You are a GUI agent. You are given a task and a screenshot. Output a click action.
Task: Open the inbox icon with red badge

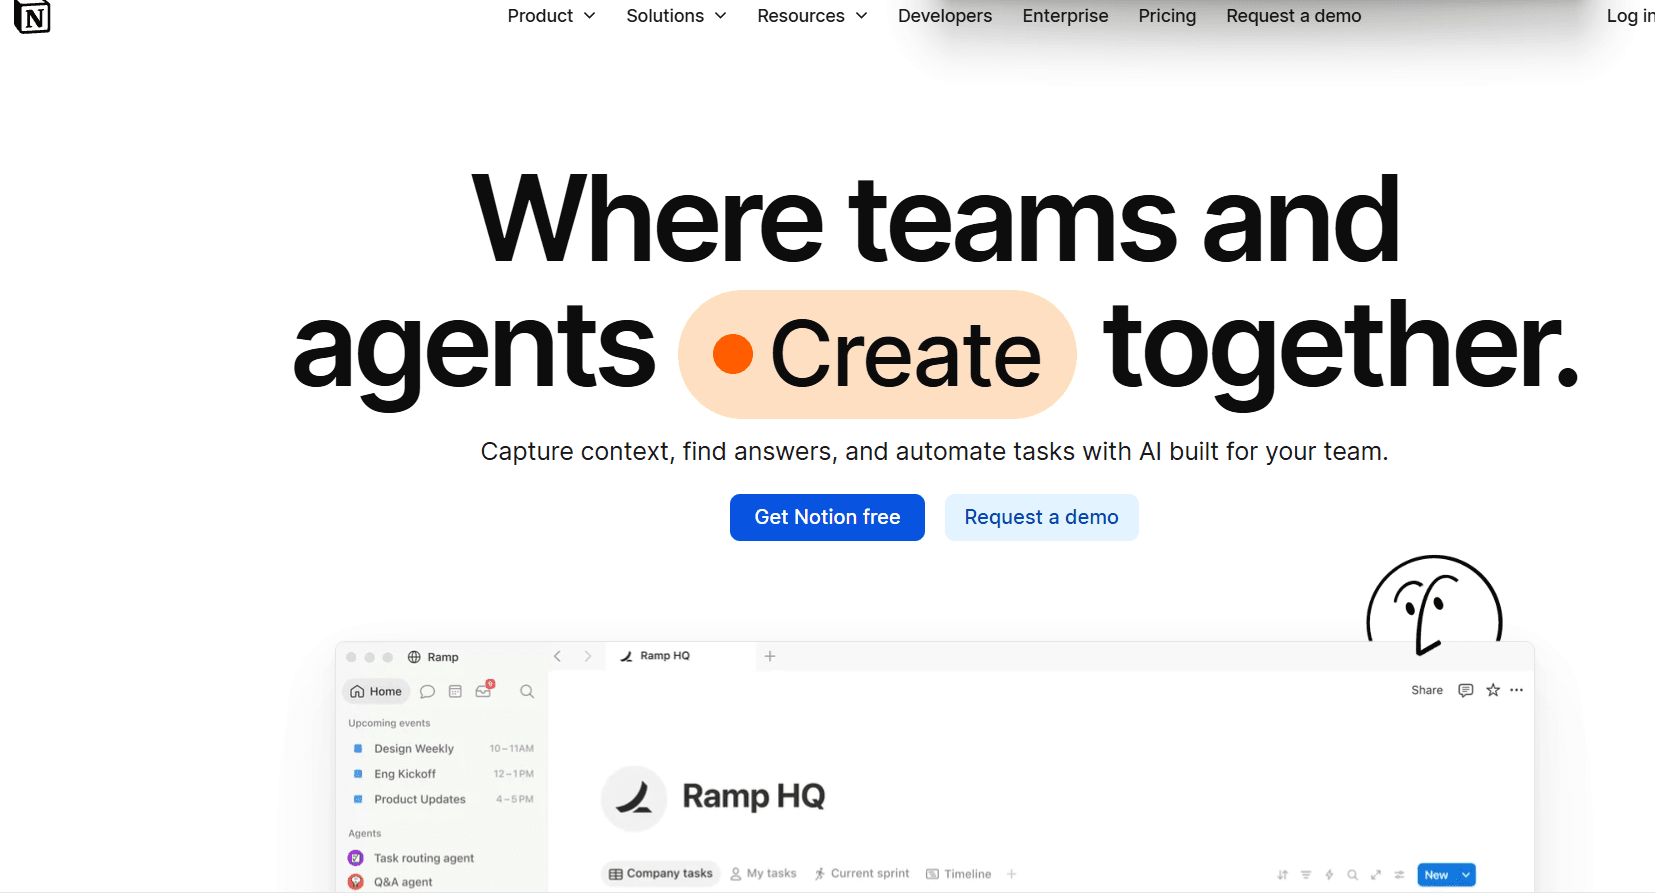coord(484,690)
